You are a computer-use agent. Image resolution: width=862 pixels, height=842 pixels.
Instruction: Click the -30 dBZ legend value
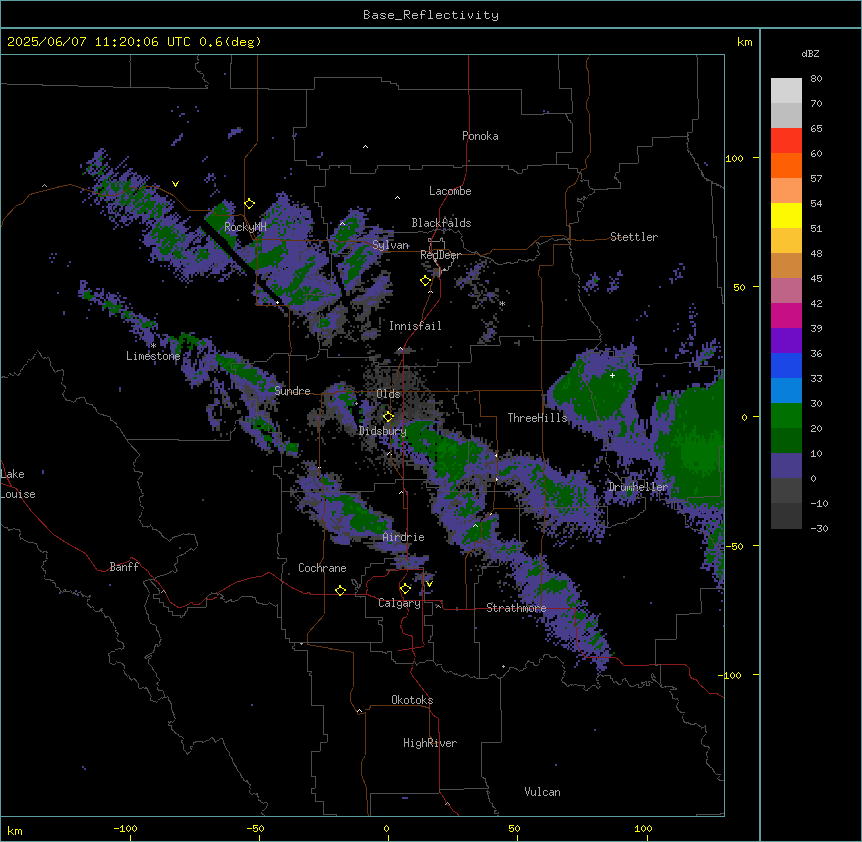(x=819, y=529)
